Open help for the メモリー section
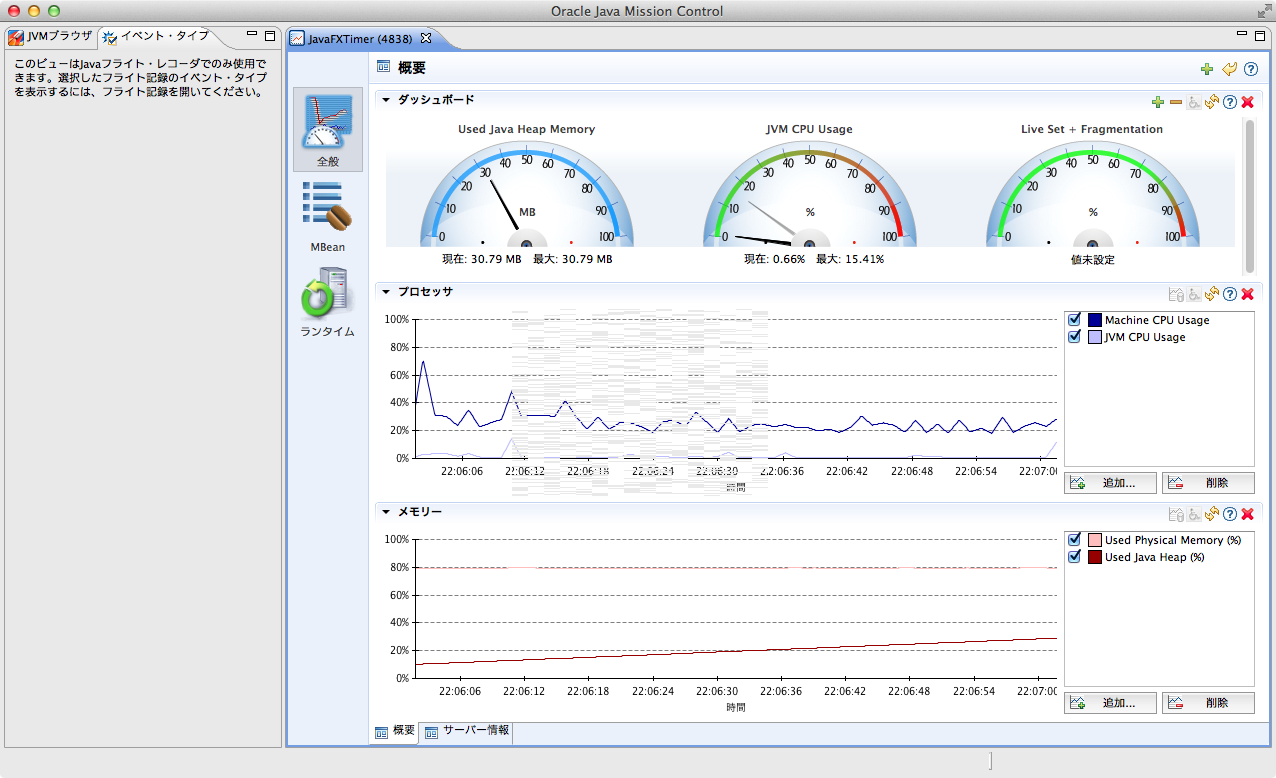 pyautogui.click(x=1230, y=514)
